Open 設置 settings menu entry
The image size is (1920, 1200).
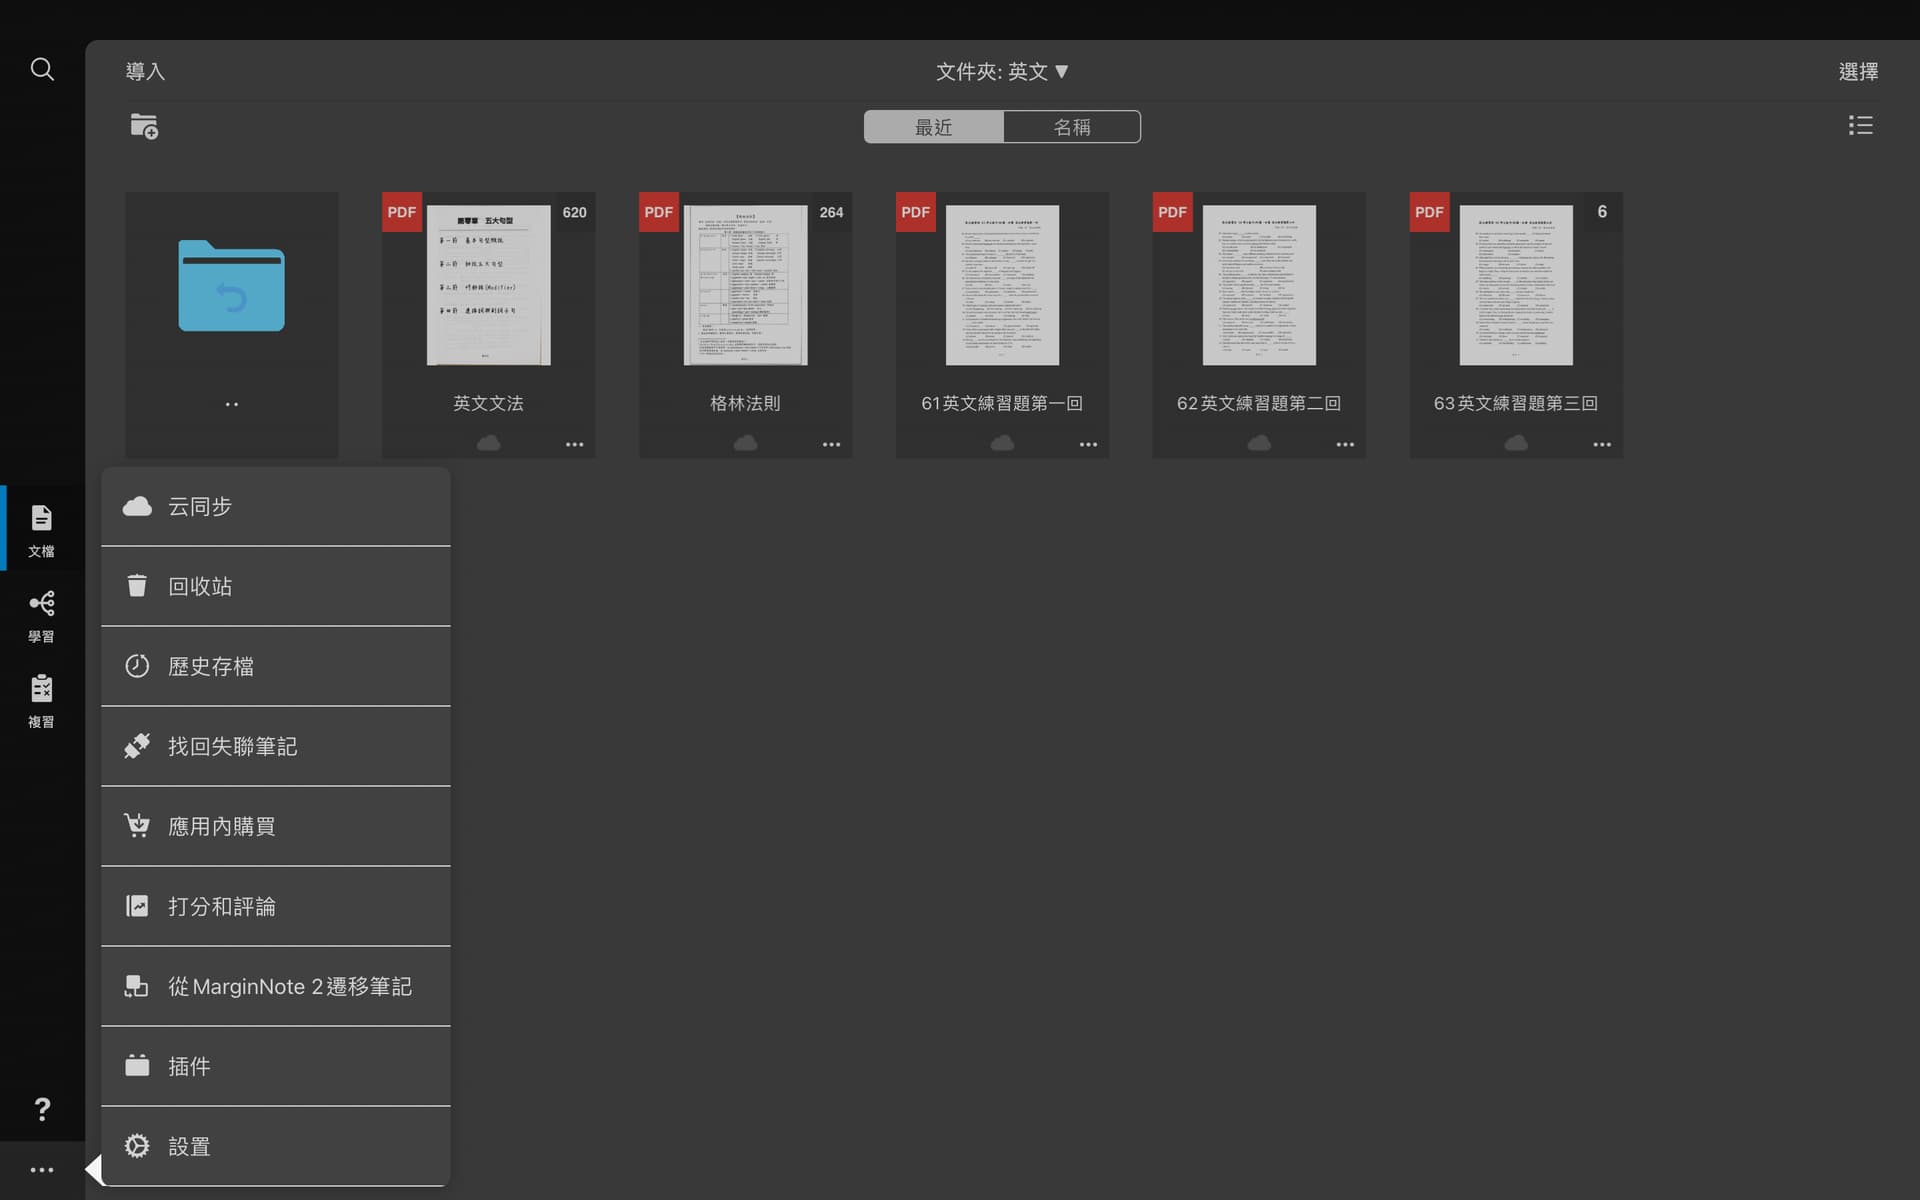pyautogui.click(x=276, y=1146)
